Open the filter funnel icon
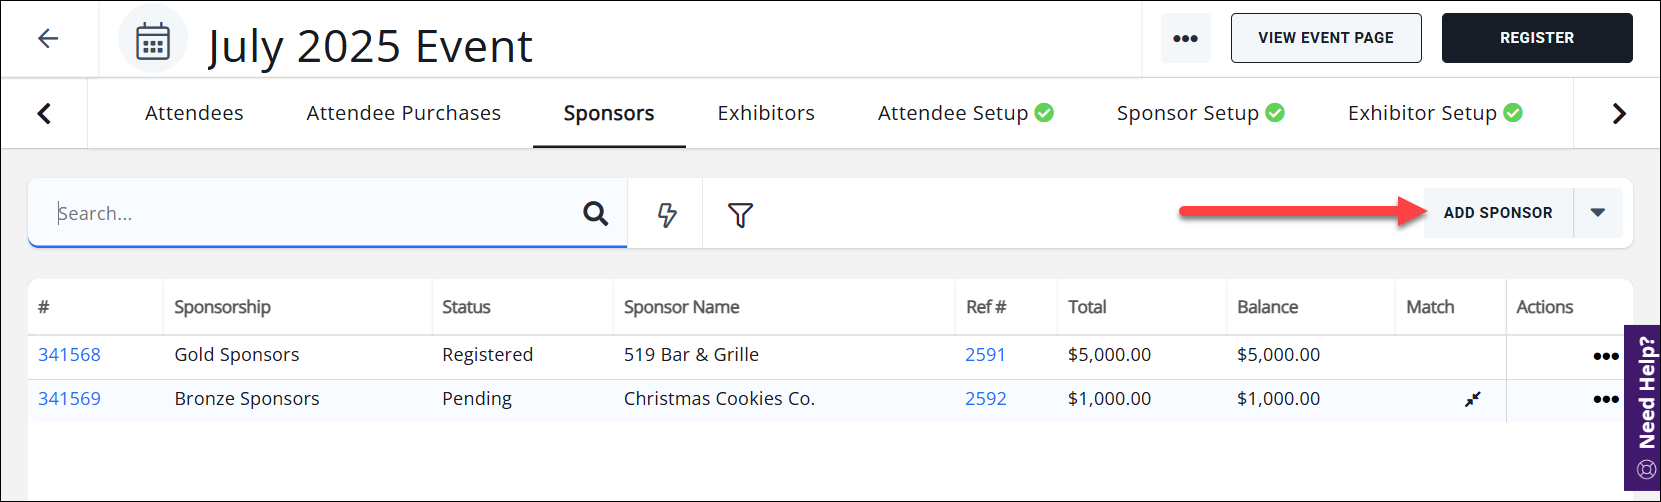Screen dimensions: 1661x502 pos(740,214)
